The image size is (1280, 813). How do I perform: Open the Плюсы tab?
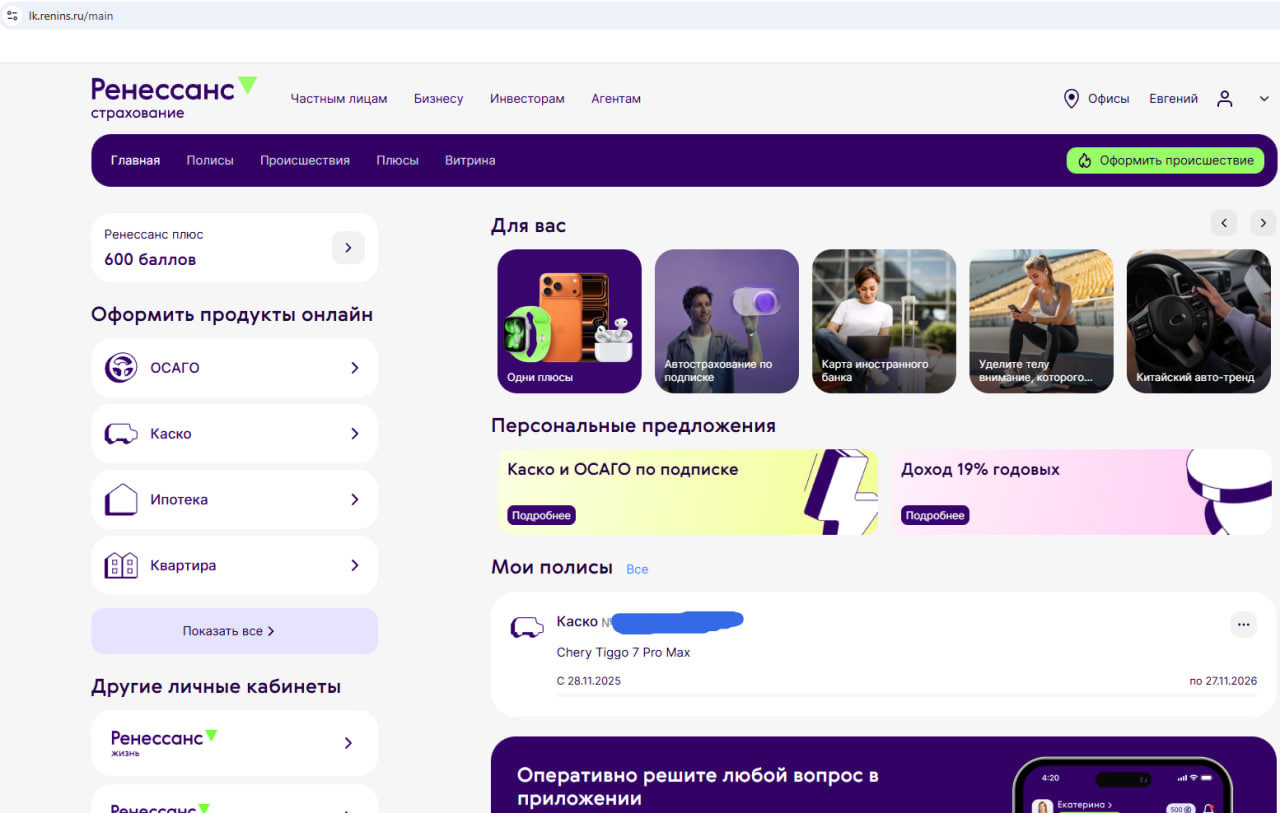tap(397, 160)
